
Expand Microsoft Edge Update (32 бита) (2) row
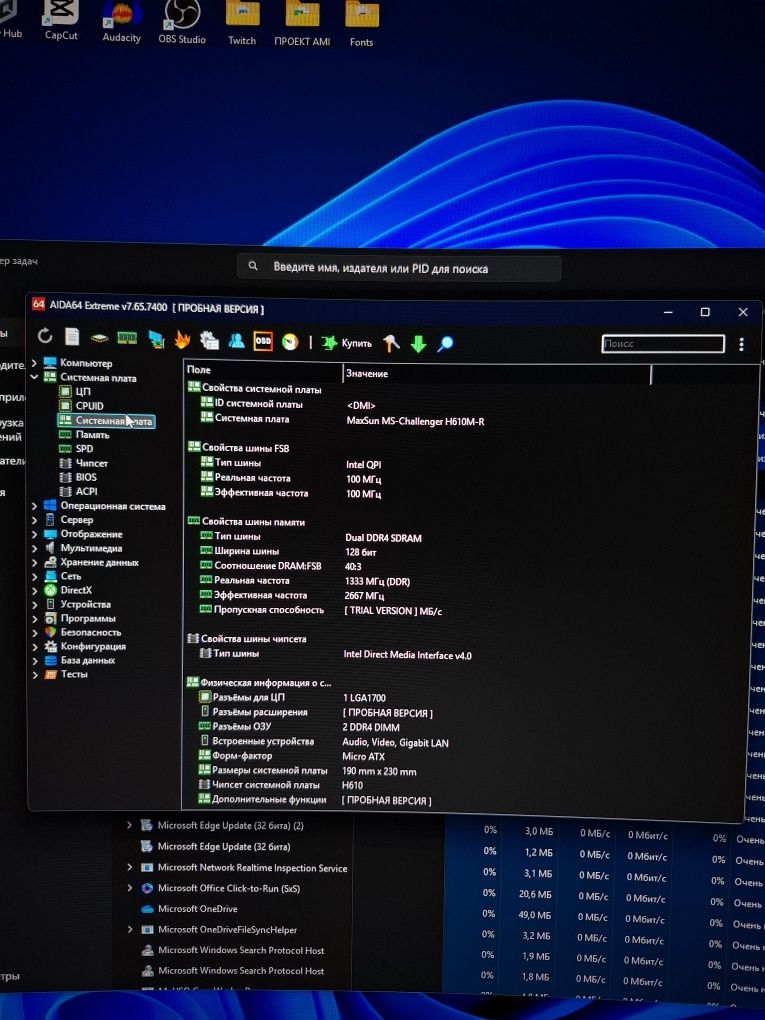[129, 825]
